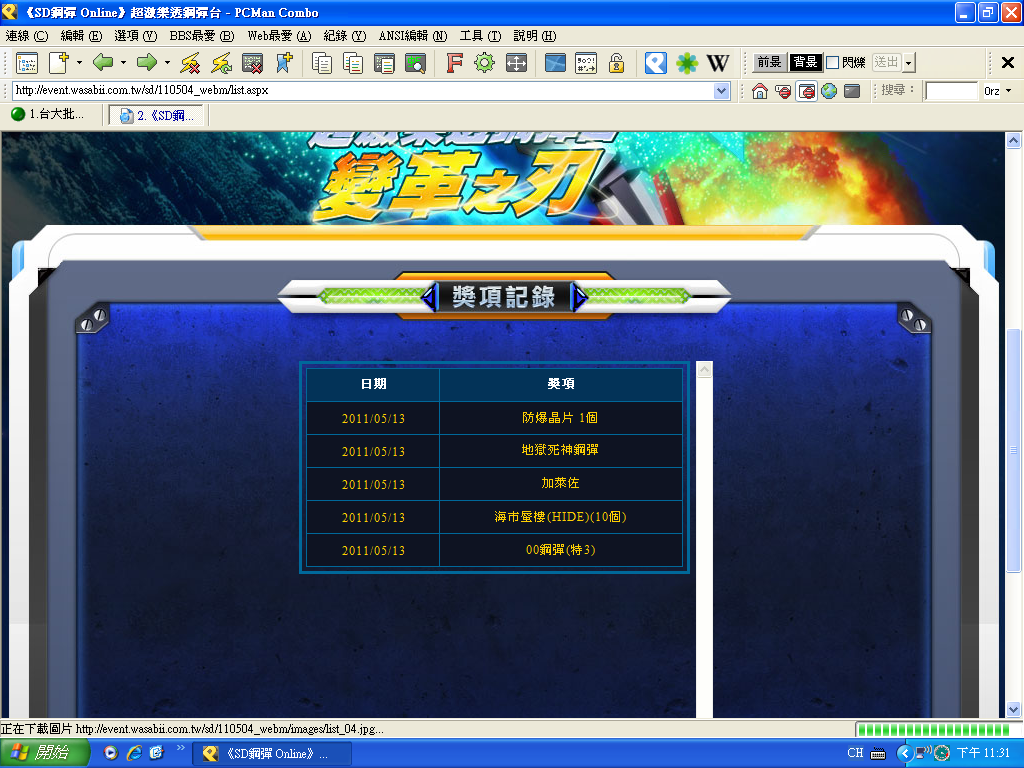Open the site list icon in toolbar

(x=27, y=63)
